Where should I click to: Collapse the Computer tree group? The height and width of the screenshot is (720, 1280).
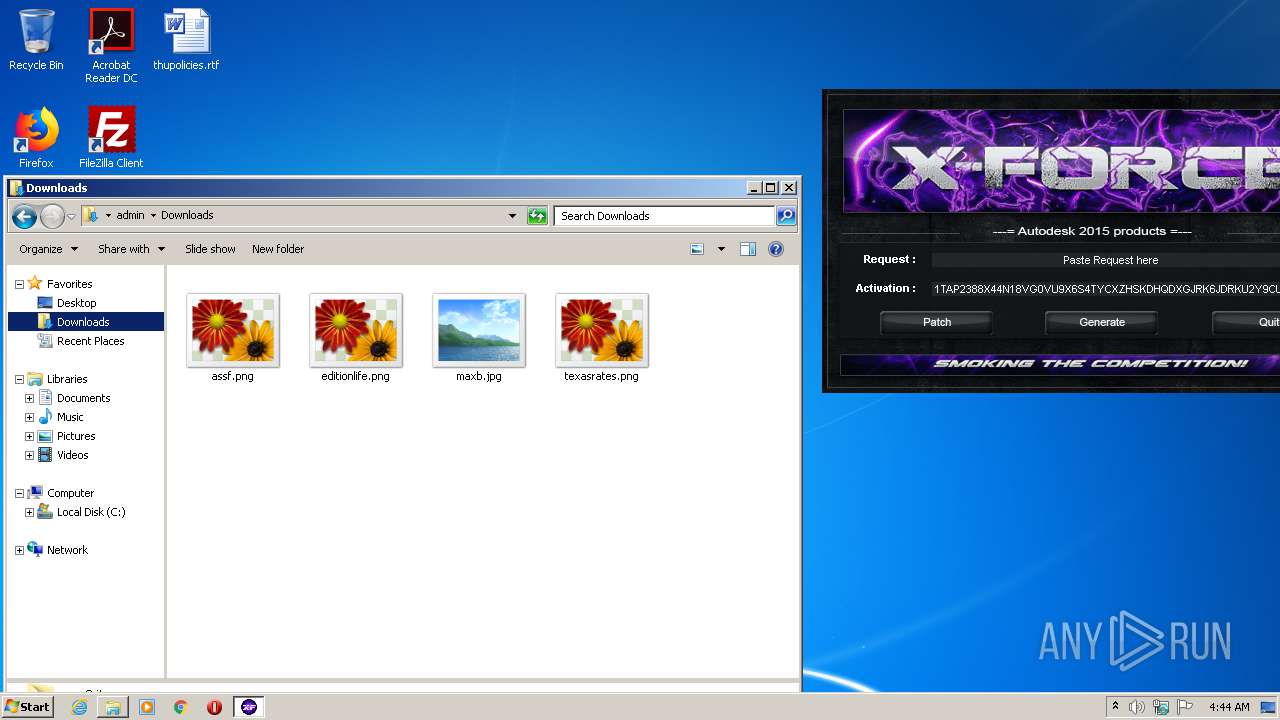19,494
